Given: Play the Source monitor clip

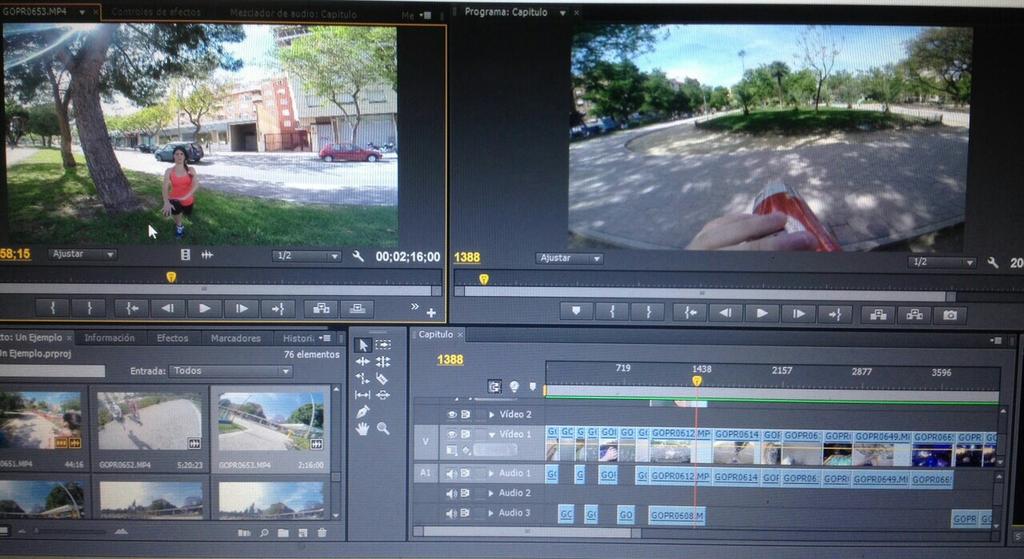Looking at the screenshot, I should [x=204, y=308].
